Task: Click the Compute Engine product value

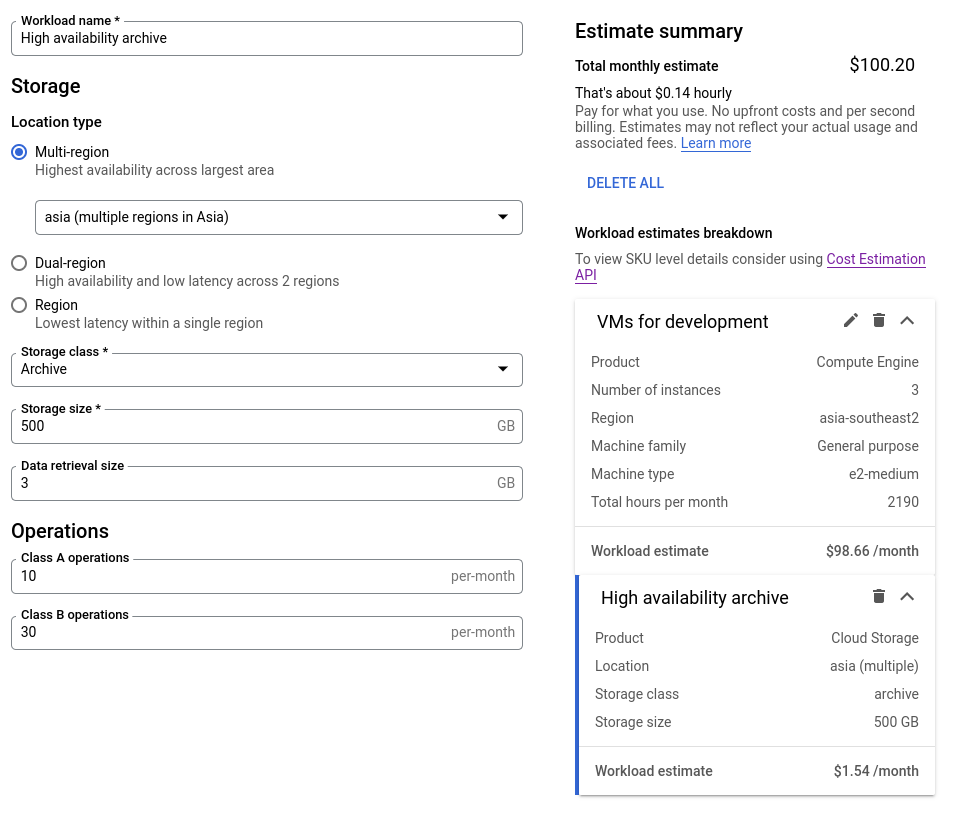Action: pyautogui.click(x=867, y=362)
